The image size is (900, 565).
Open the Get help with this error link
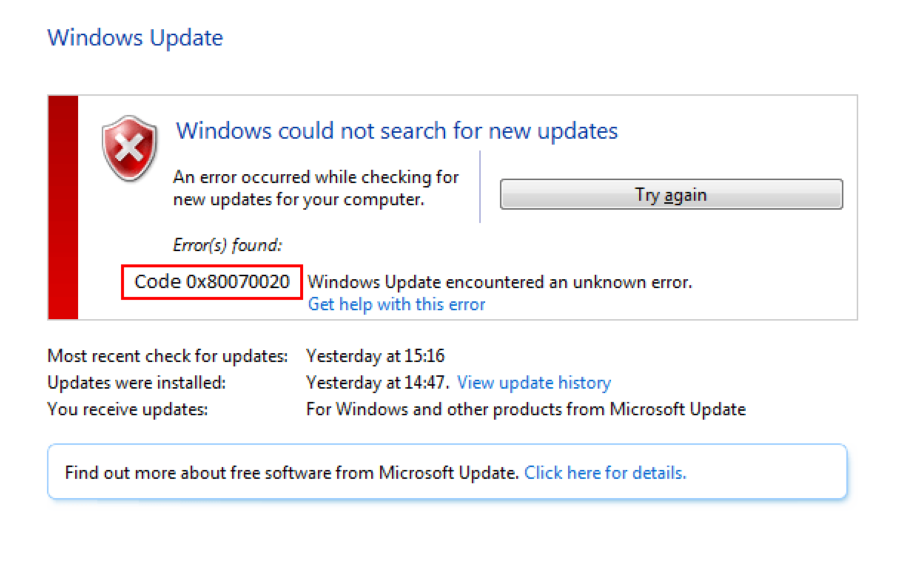(396, 304)
